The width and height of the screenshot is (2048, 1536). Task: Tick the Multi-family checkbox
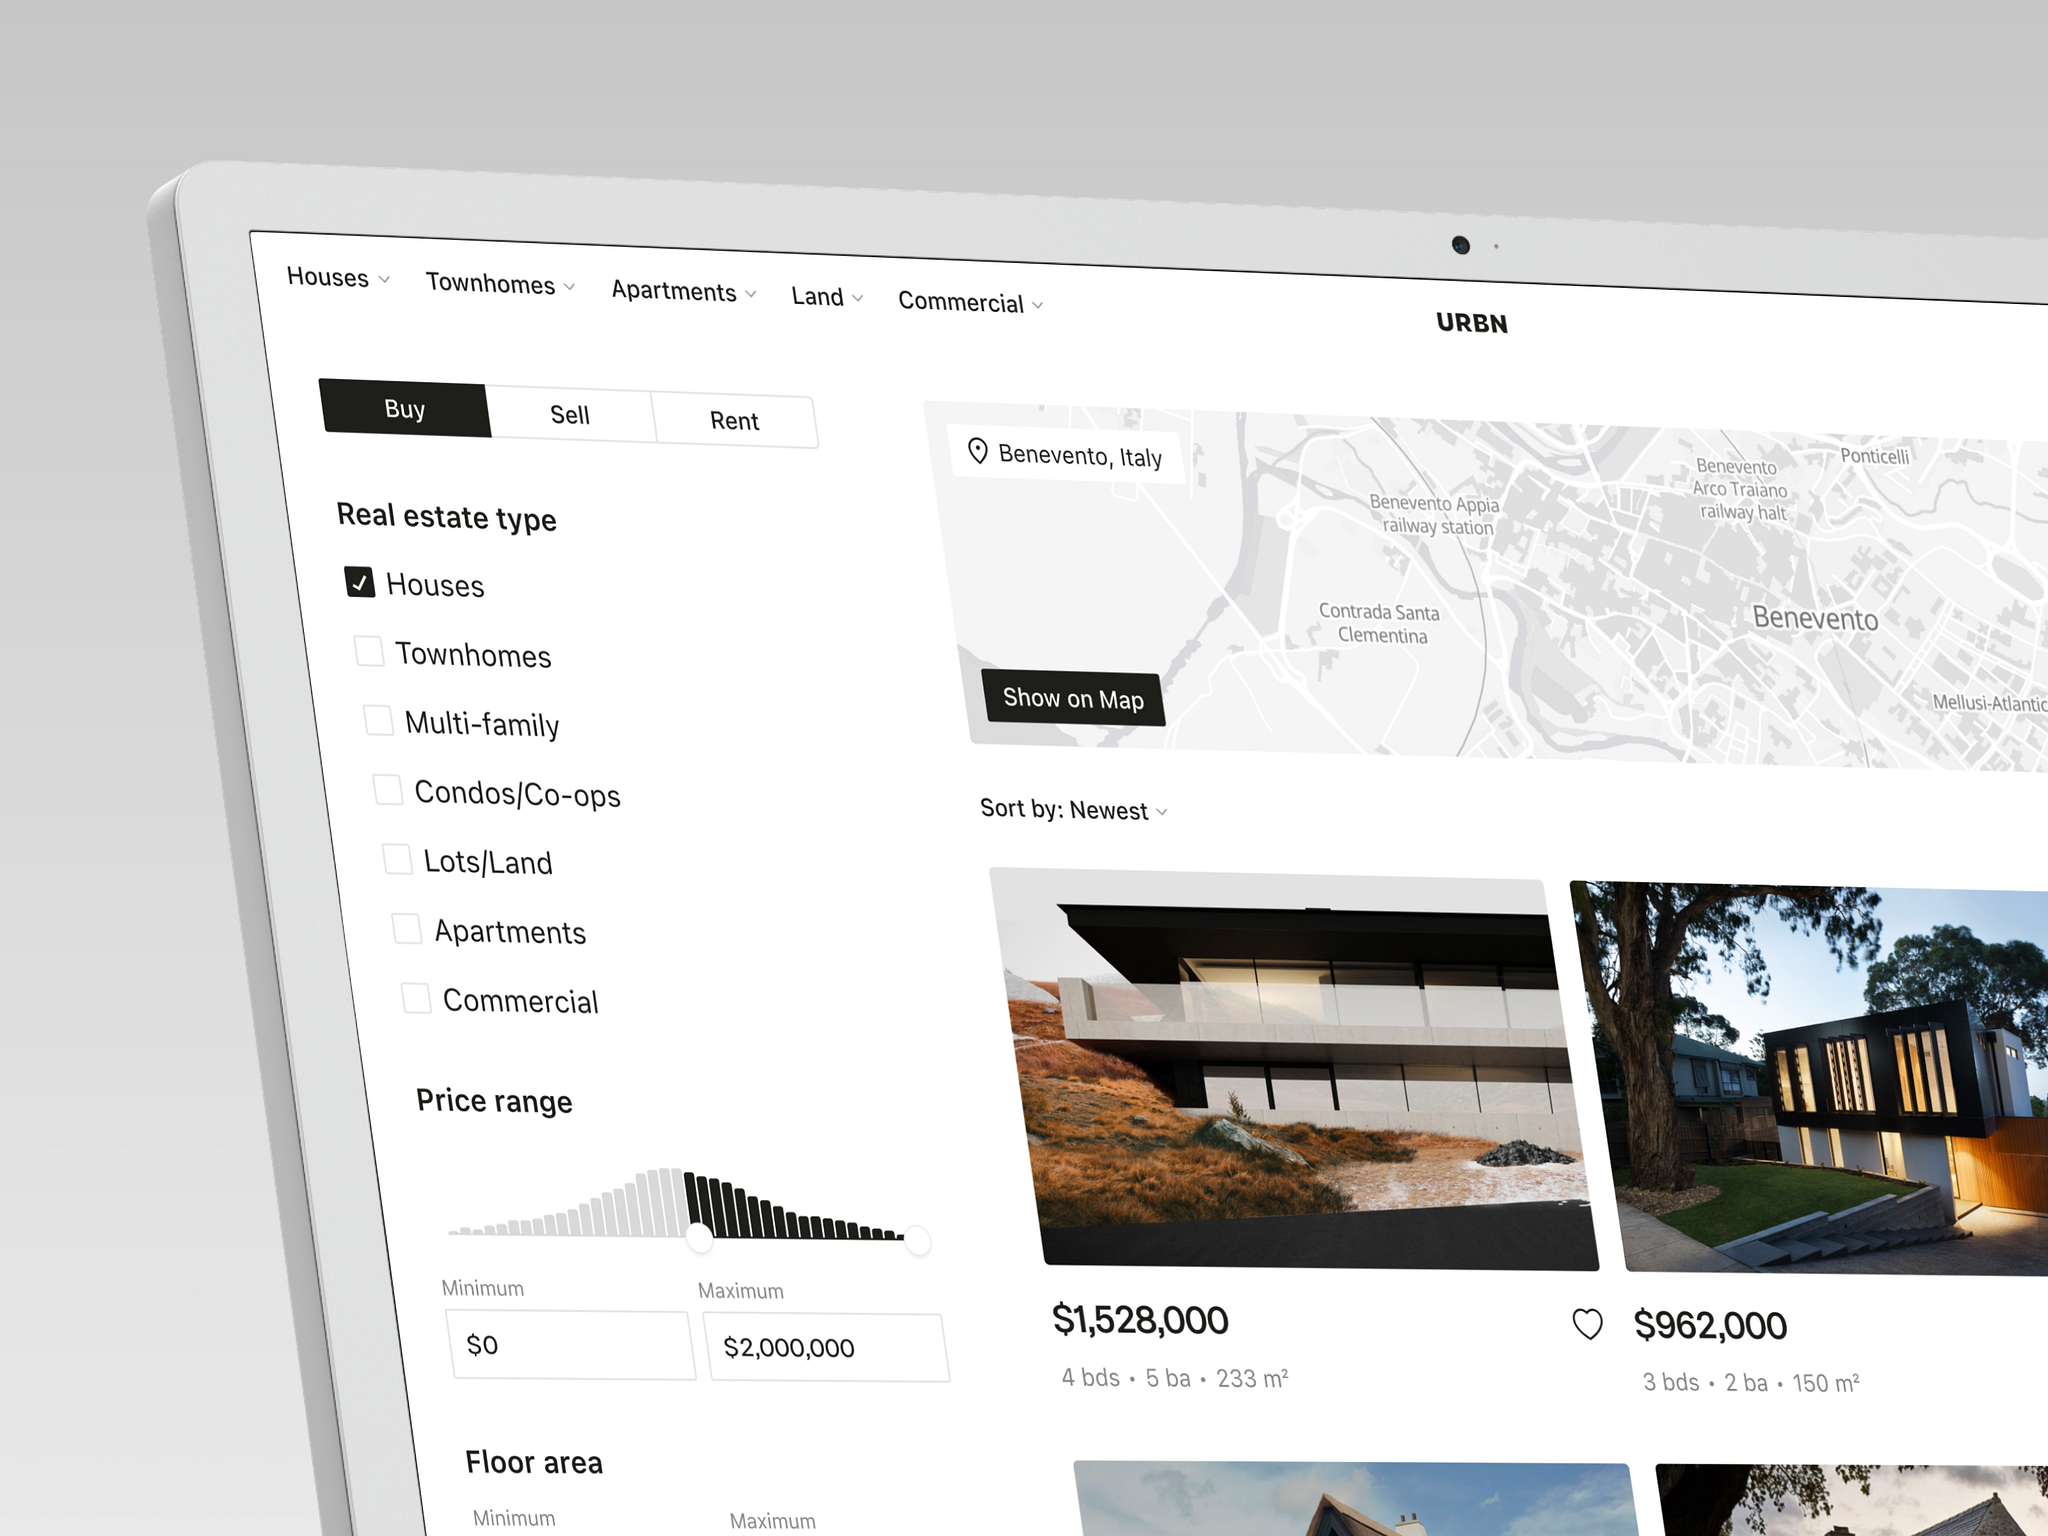[x=378, y=720]
